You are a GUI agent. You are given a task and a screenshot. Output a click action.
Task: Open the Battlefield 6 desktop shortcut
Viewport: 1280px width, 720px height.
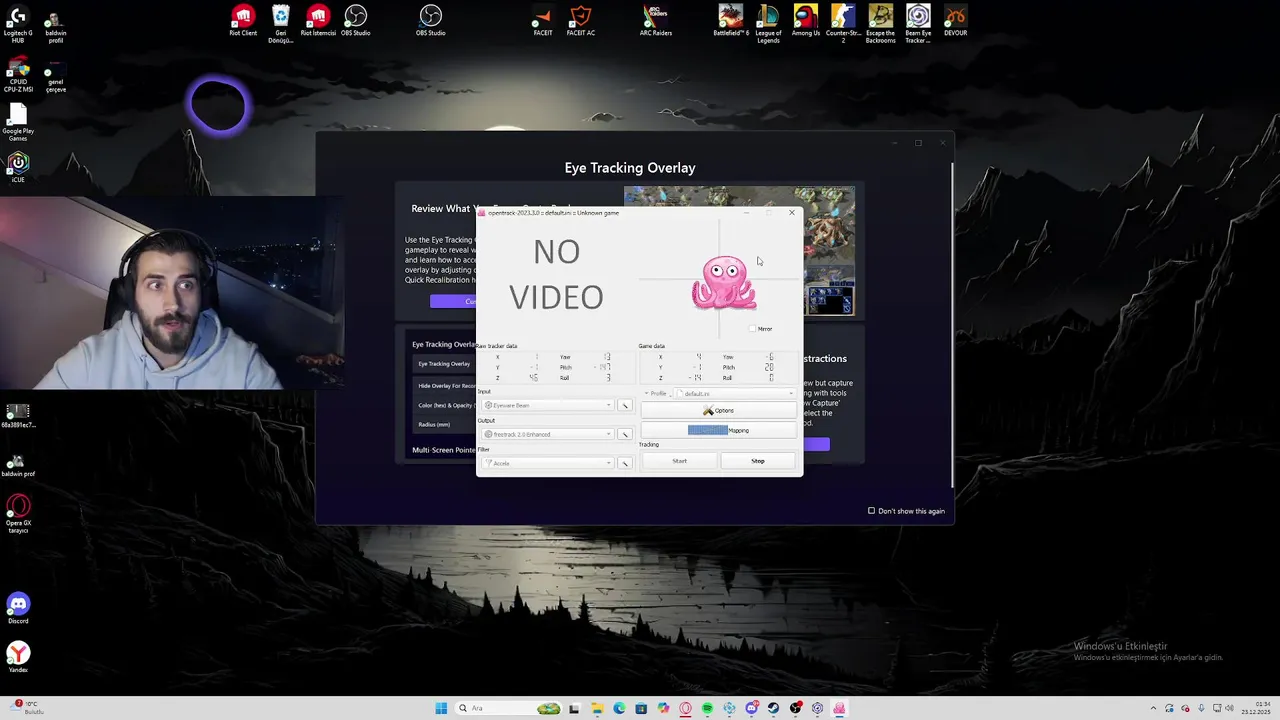(x=731, y=21)
